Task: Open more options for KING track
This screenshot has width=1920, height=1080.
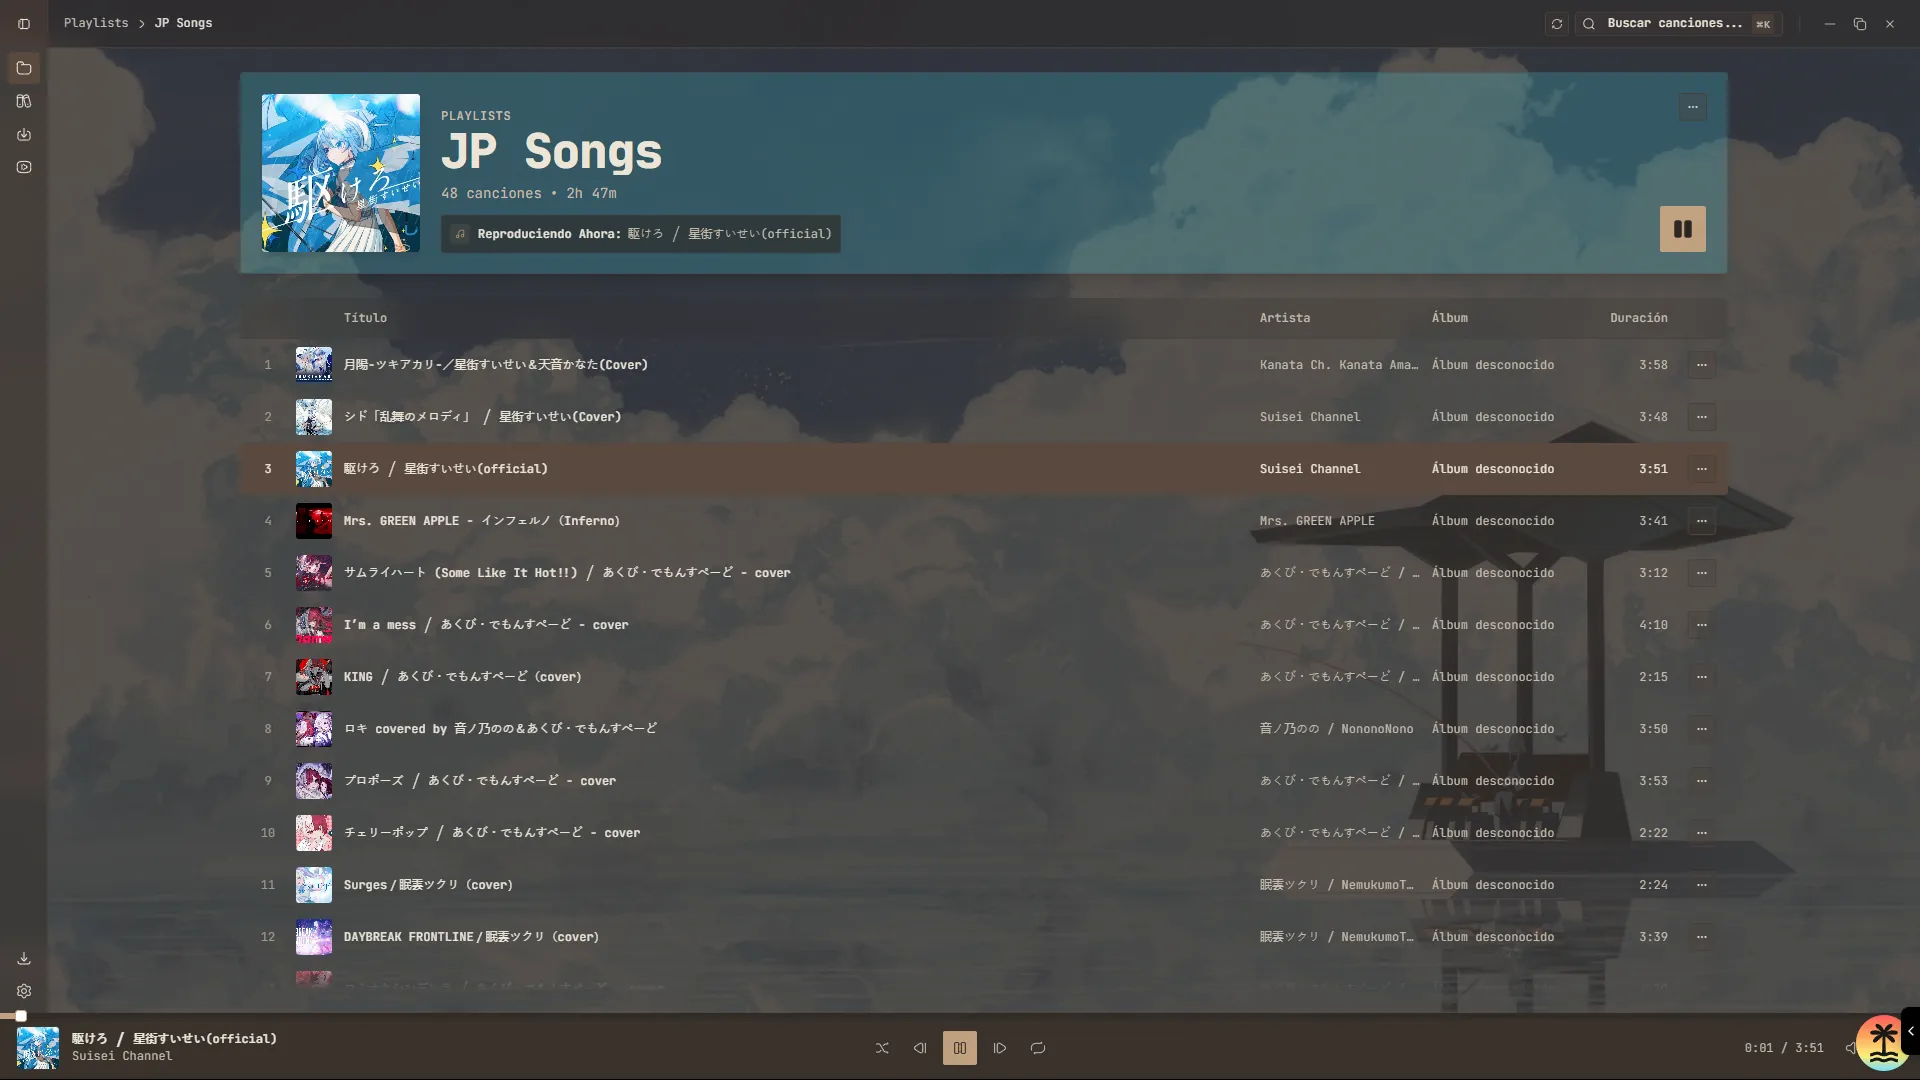Action: pos(1702,677)
